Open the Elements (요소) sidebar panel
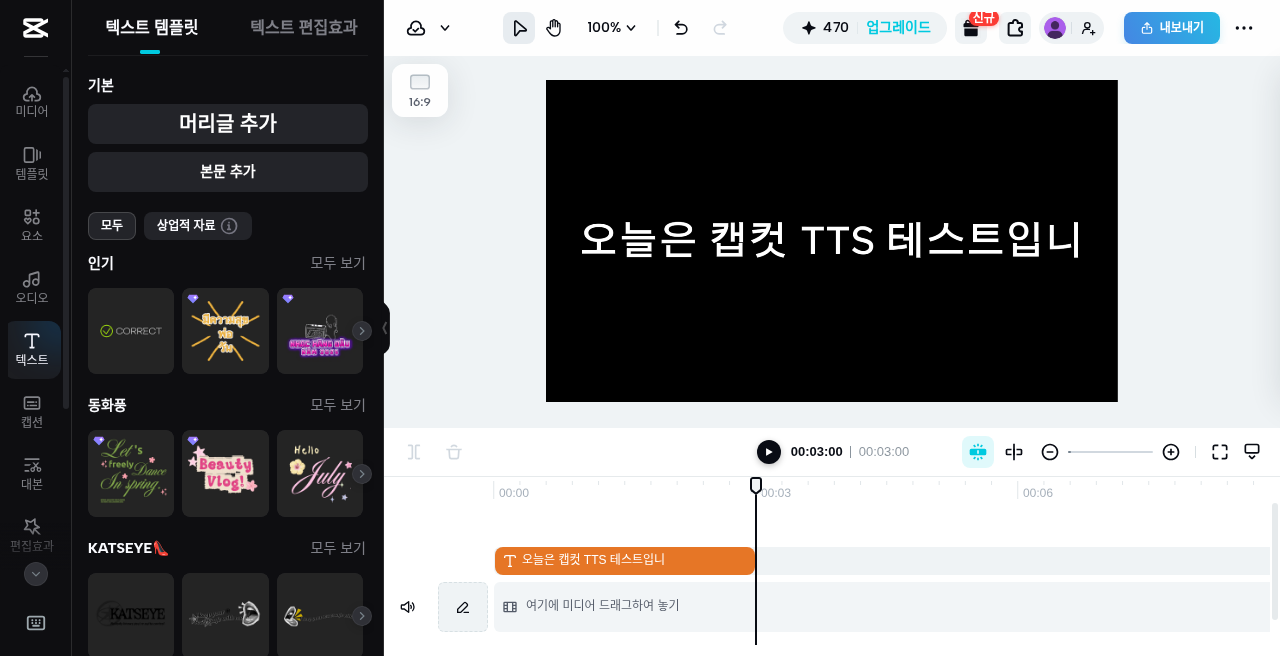The height and width of the screenshot is (656, 1280). pyautogui.click(x=32, y=225)
